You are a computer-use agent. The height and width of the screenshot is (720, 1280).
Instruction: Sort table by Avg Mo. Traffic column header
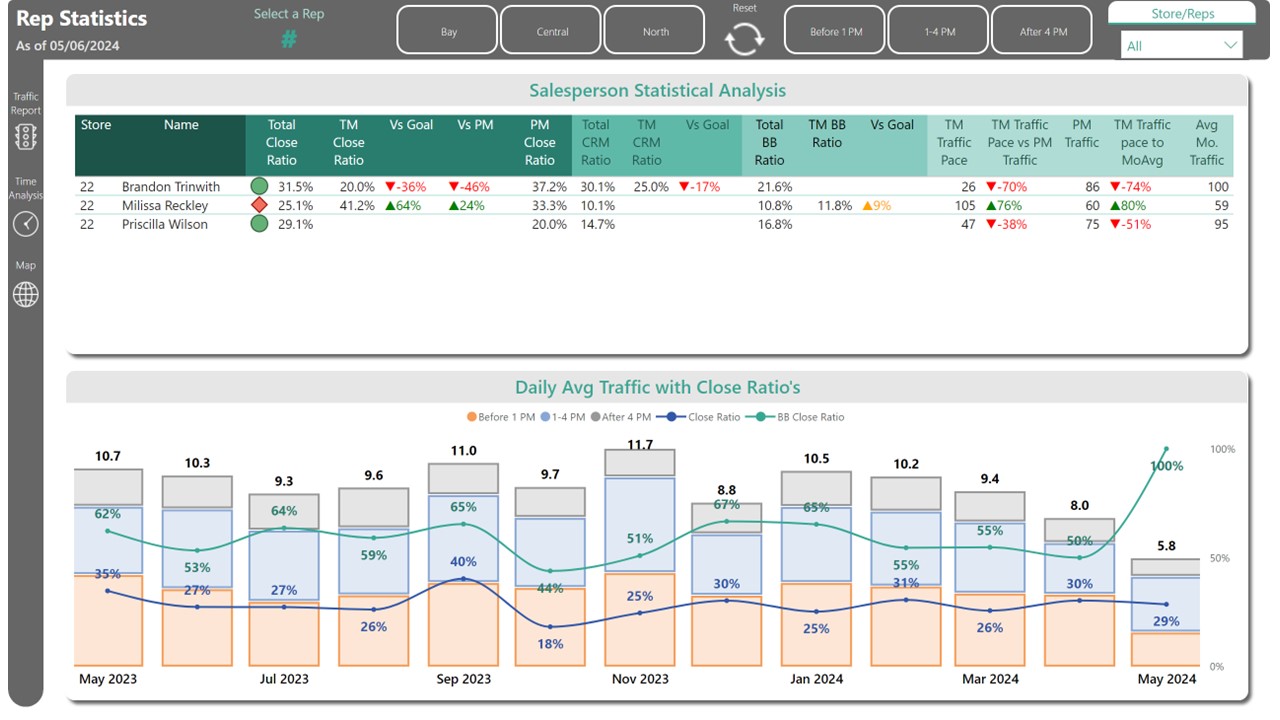[x=1207, y=142]
